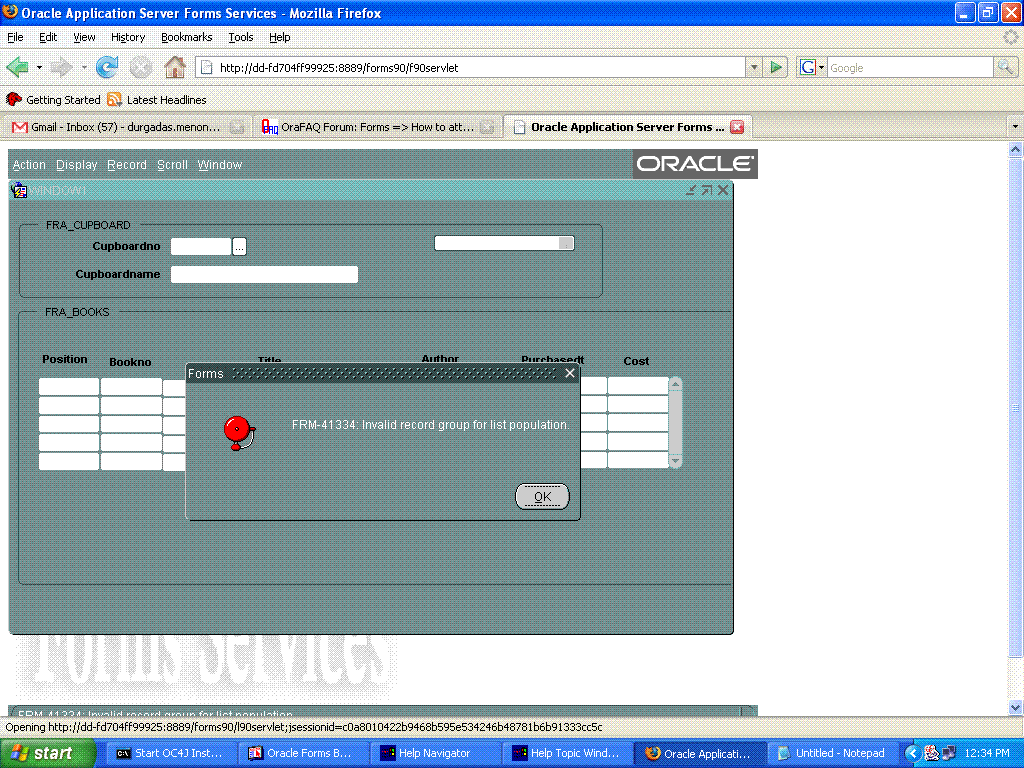Screen dimensions: 1024x768
Task: Open Firefox View menu
Action: [x=84, y=37]
